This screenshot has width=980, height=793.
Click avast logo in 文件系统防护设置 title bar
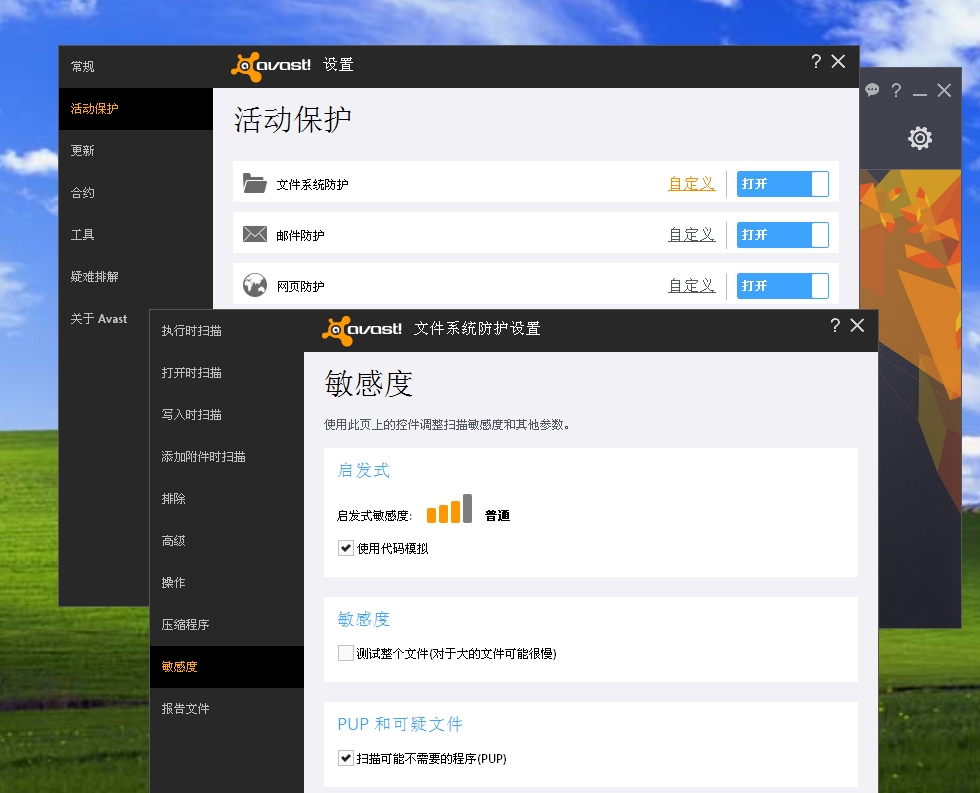pos(362,329)
